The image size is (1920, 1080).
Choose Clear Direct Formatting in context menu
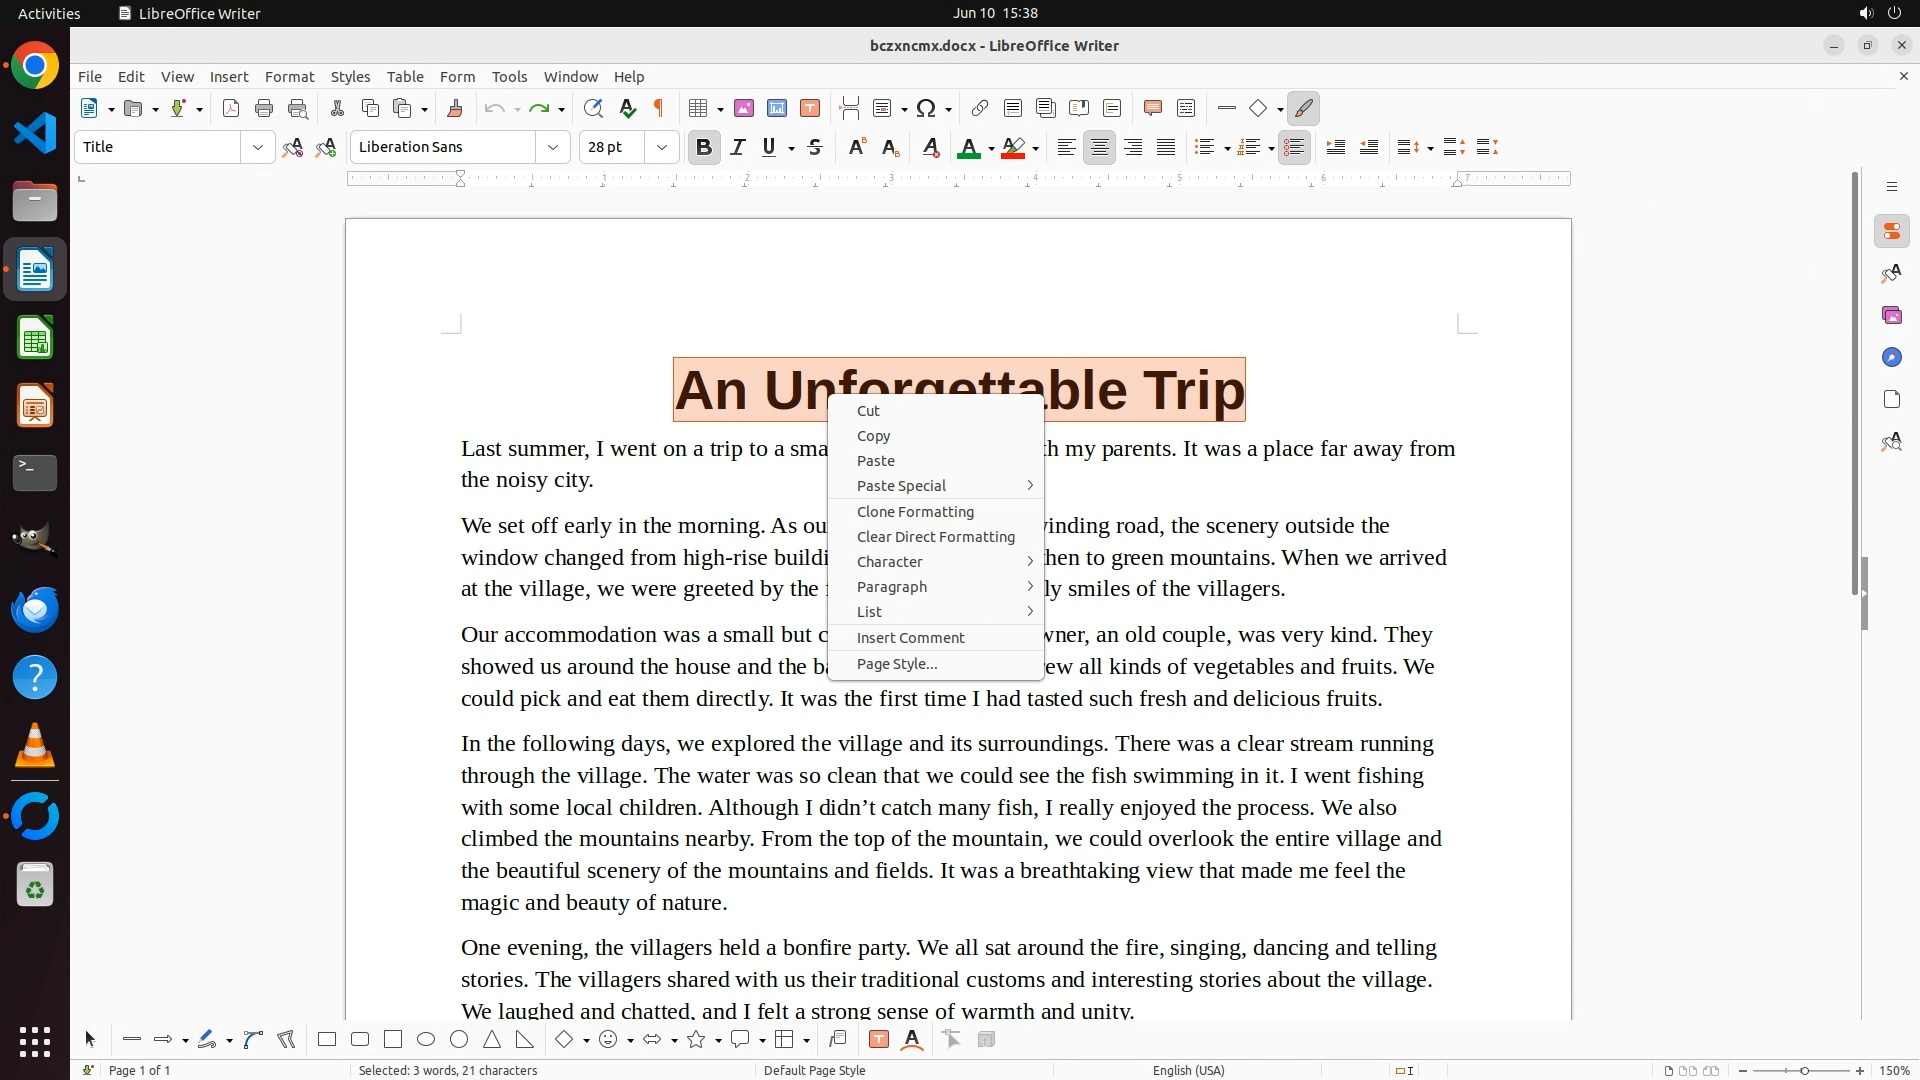[x=935, y=537]
